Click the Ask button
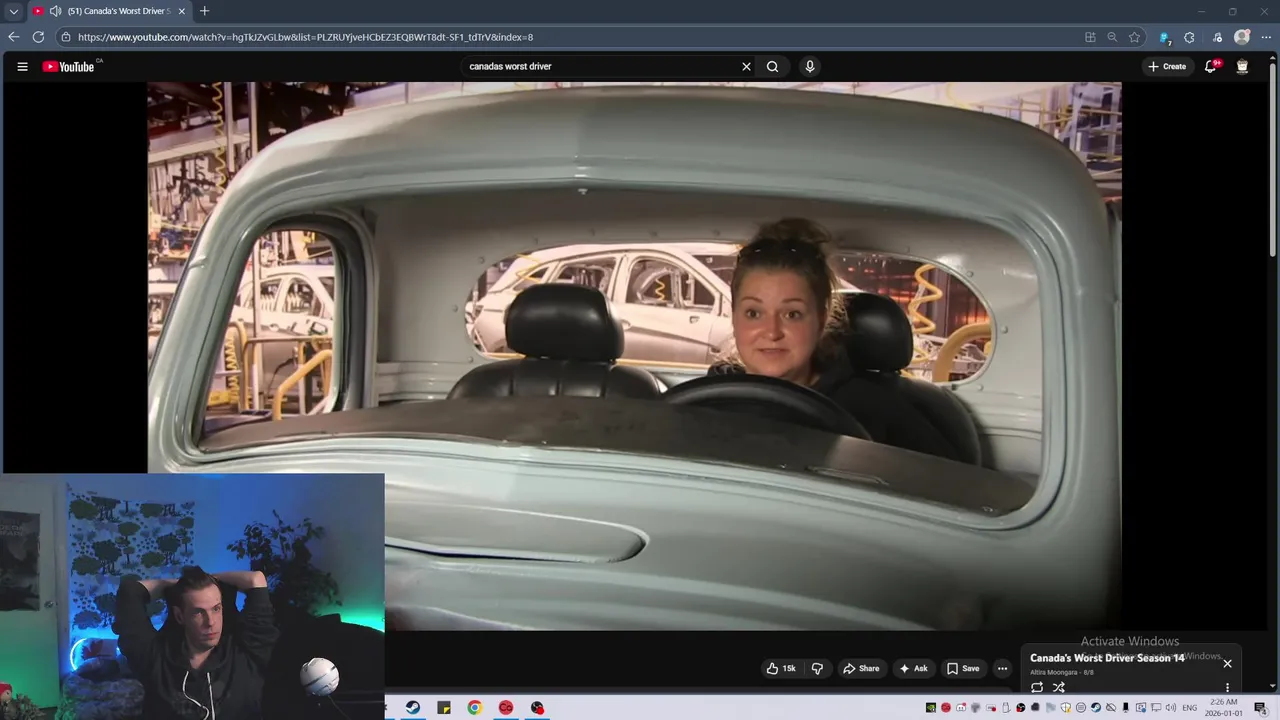1280x720 pixels. [x=913, y=669]
